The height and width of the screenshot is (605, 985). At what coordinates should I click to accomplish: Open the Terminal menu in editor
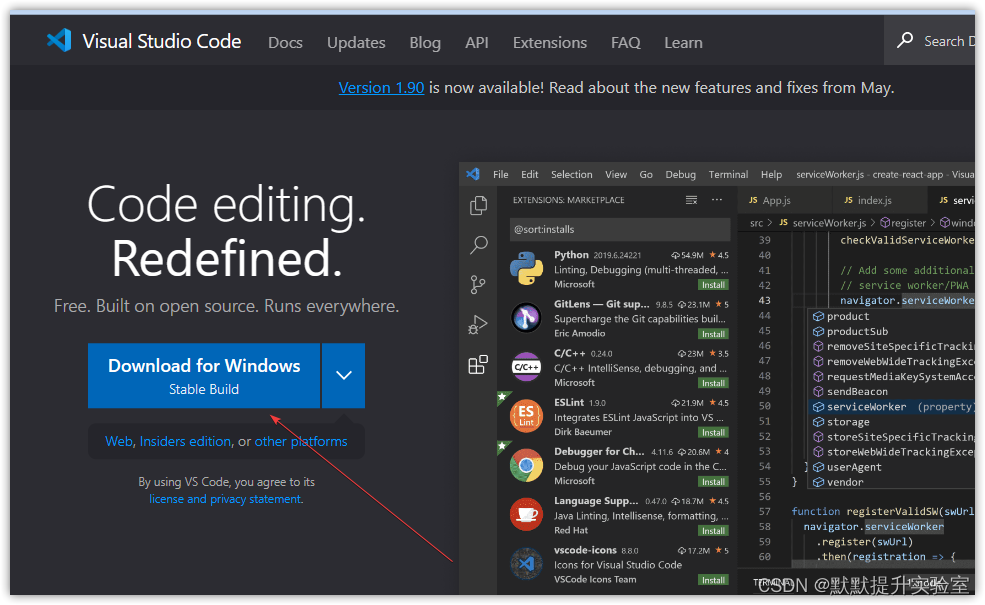tap(728, 175)
